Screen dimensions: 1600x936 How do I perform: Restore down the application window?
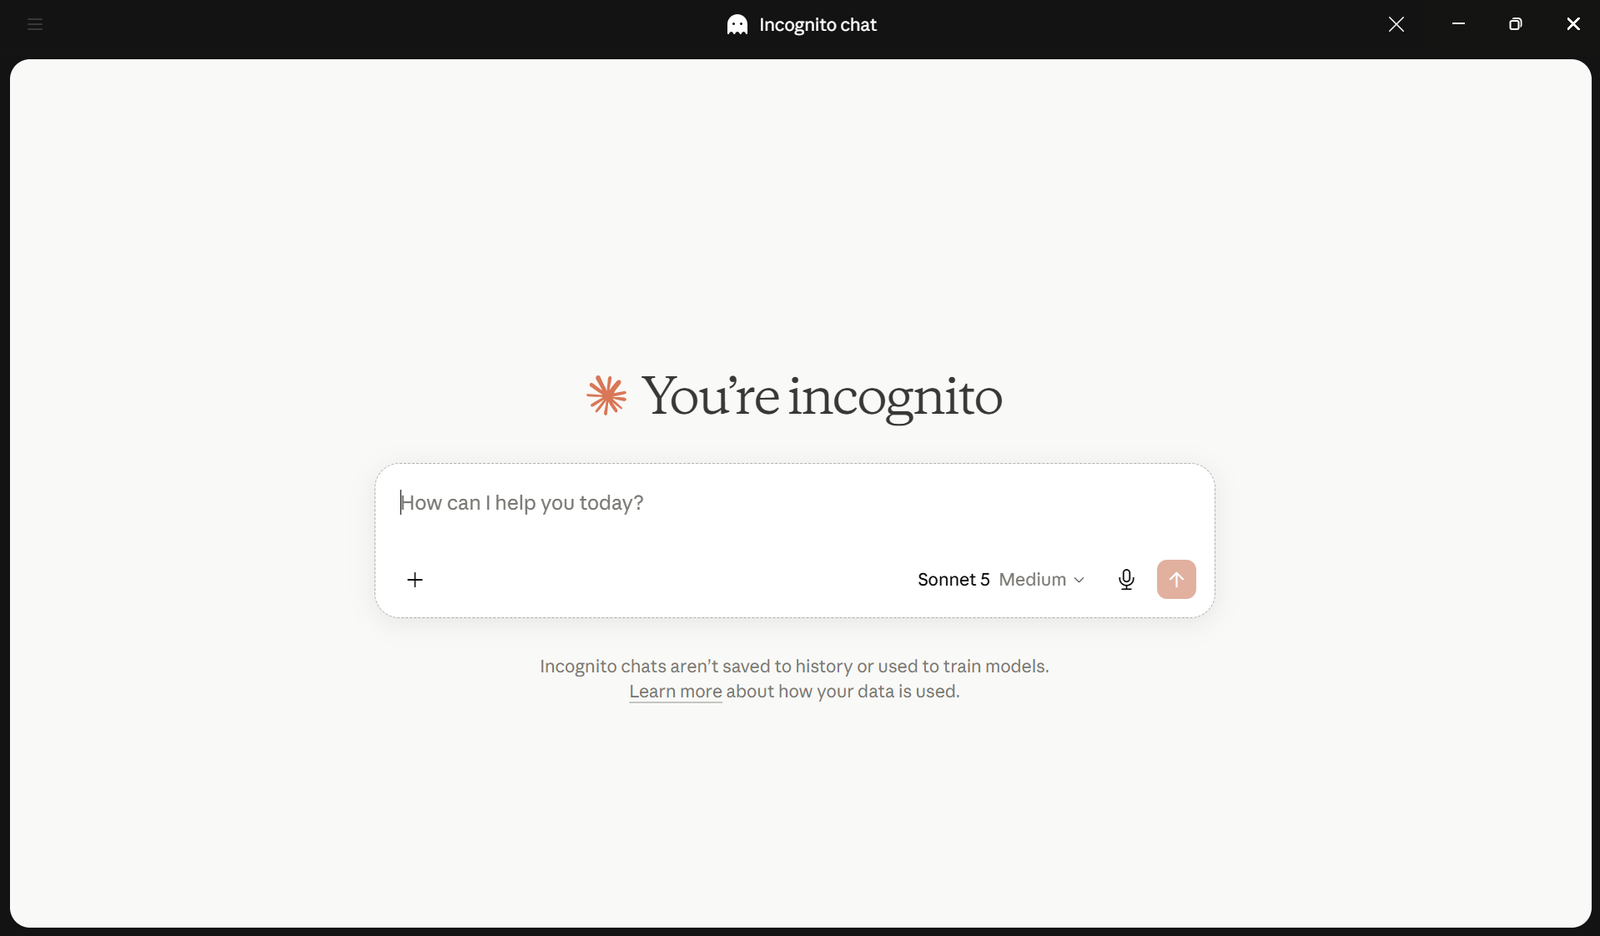(x=1515, y=24)
